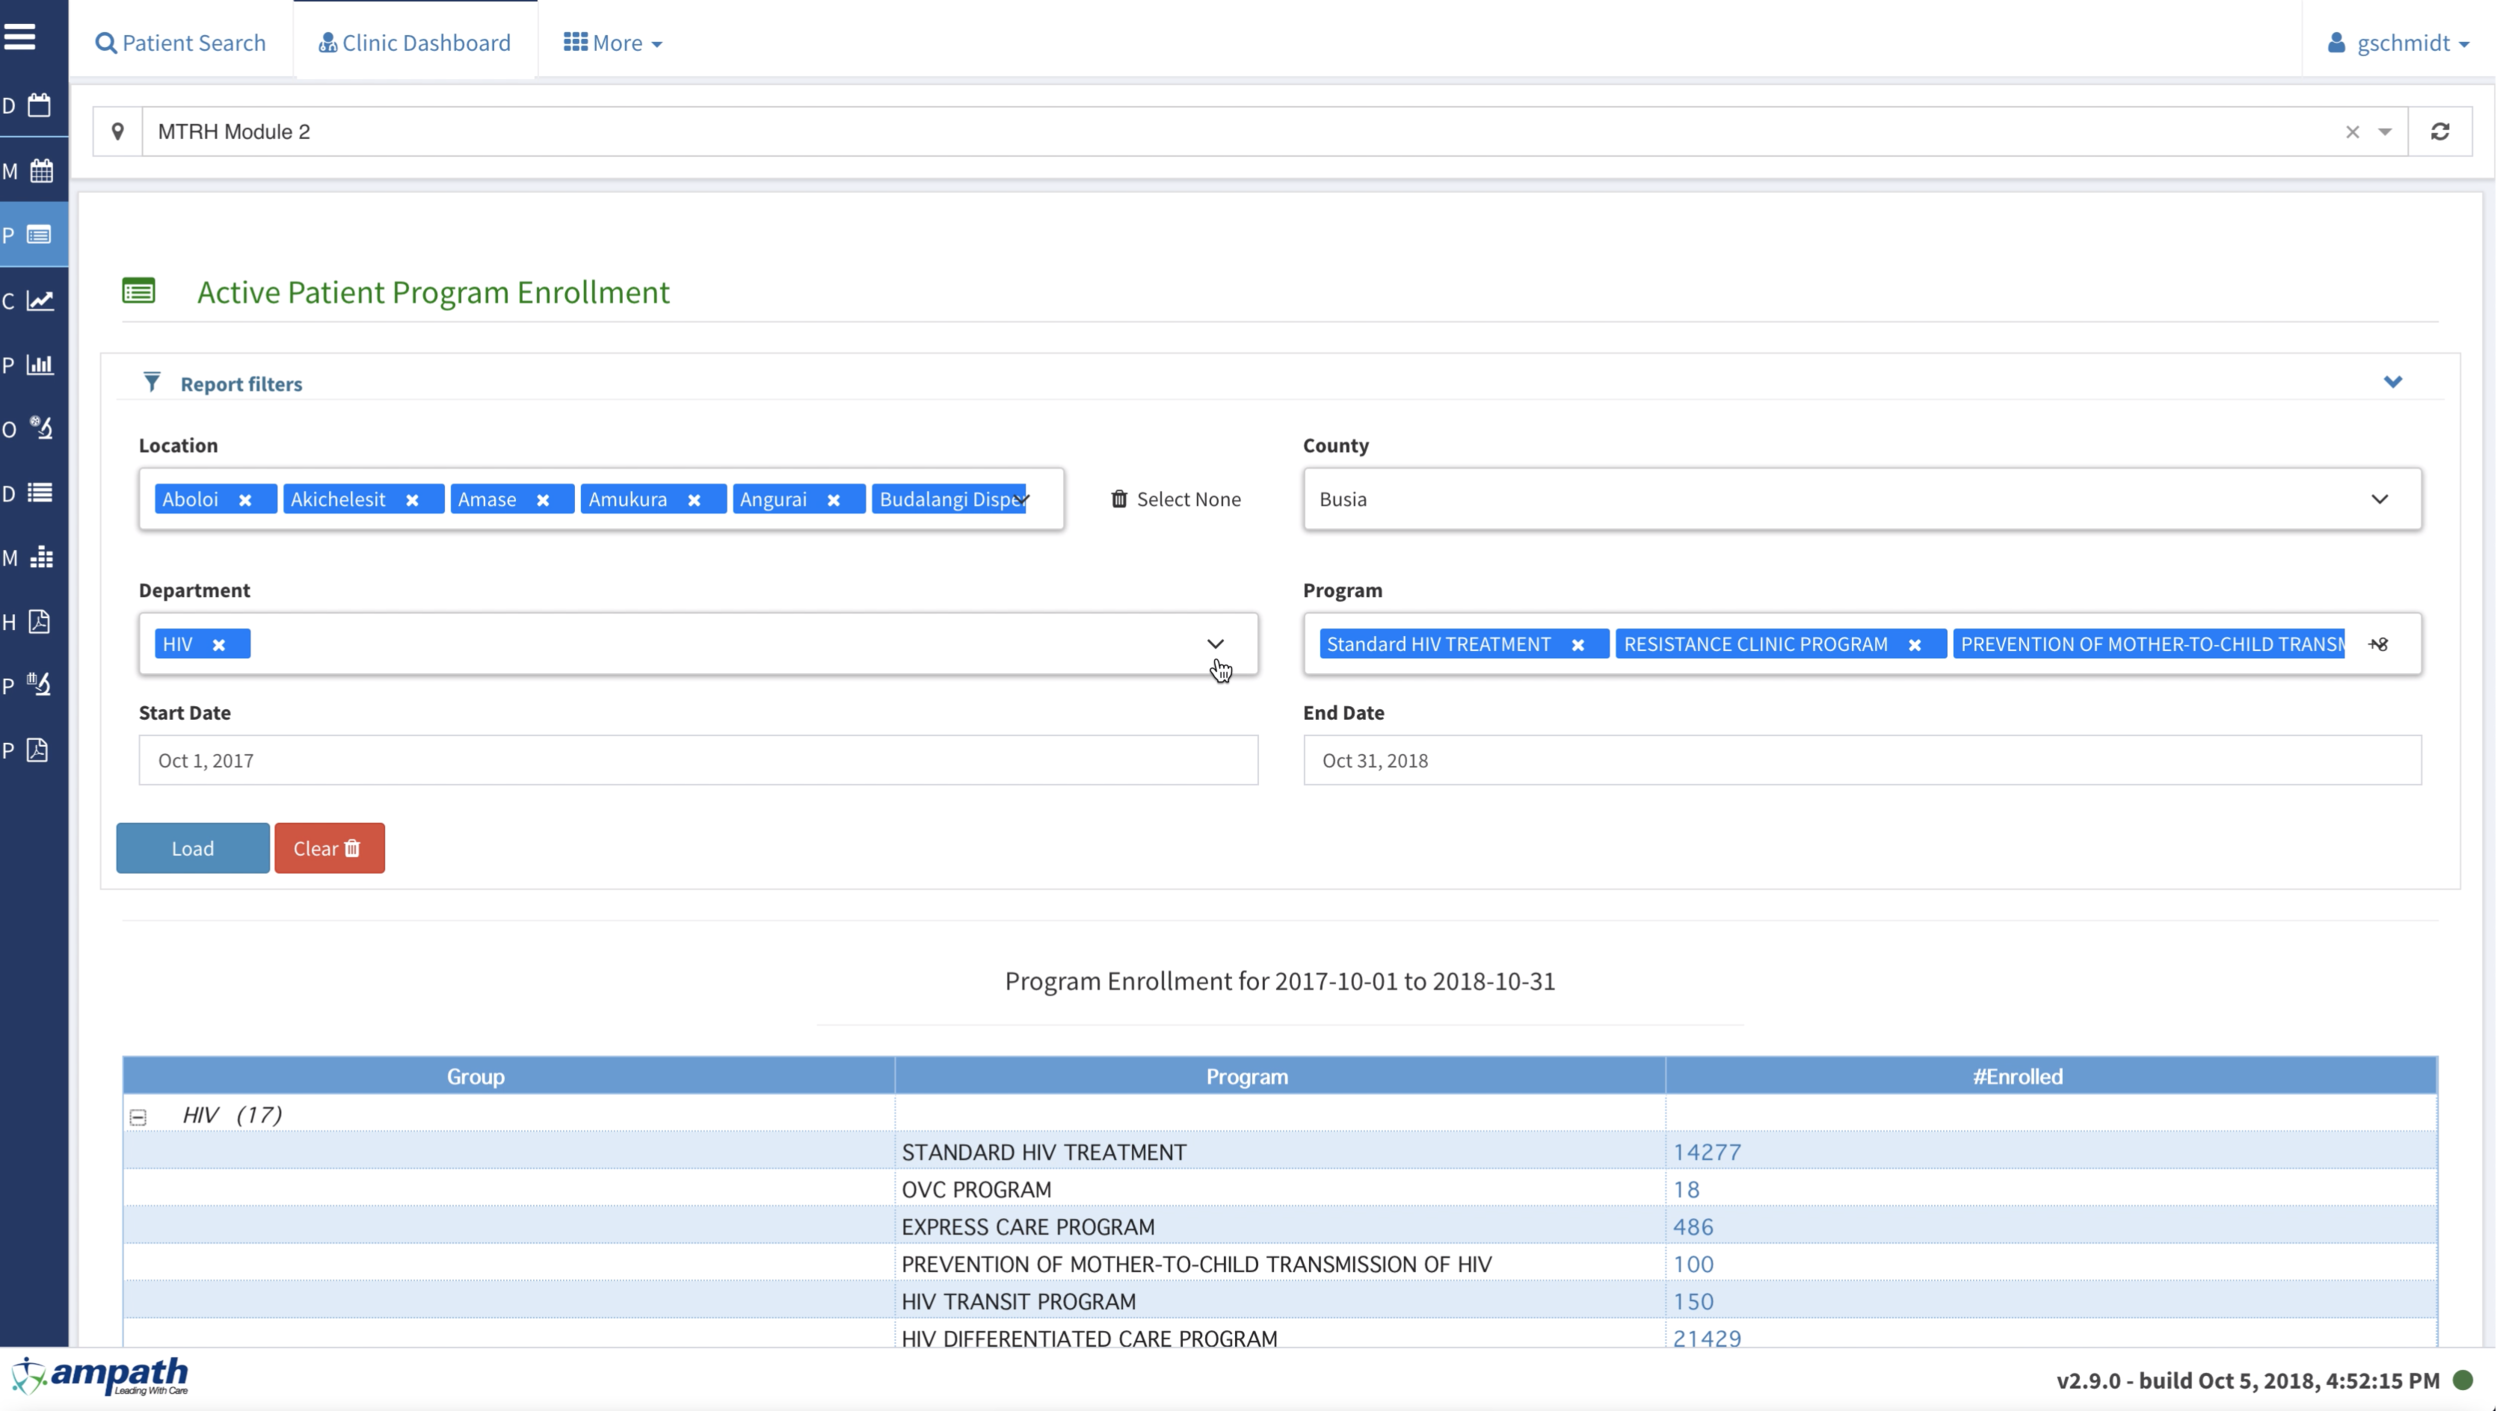Open the daily schedule calendar sidebar icon
This screenshot has height=1411, width=2500.
39,105
